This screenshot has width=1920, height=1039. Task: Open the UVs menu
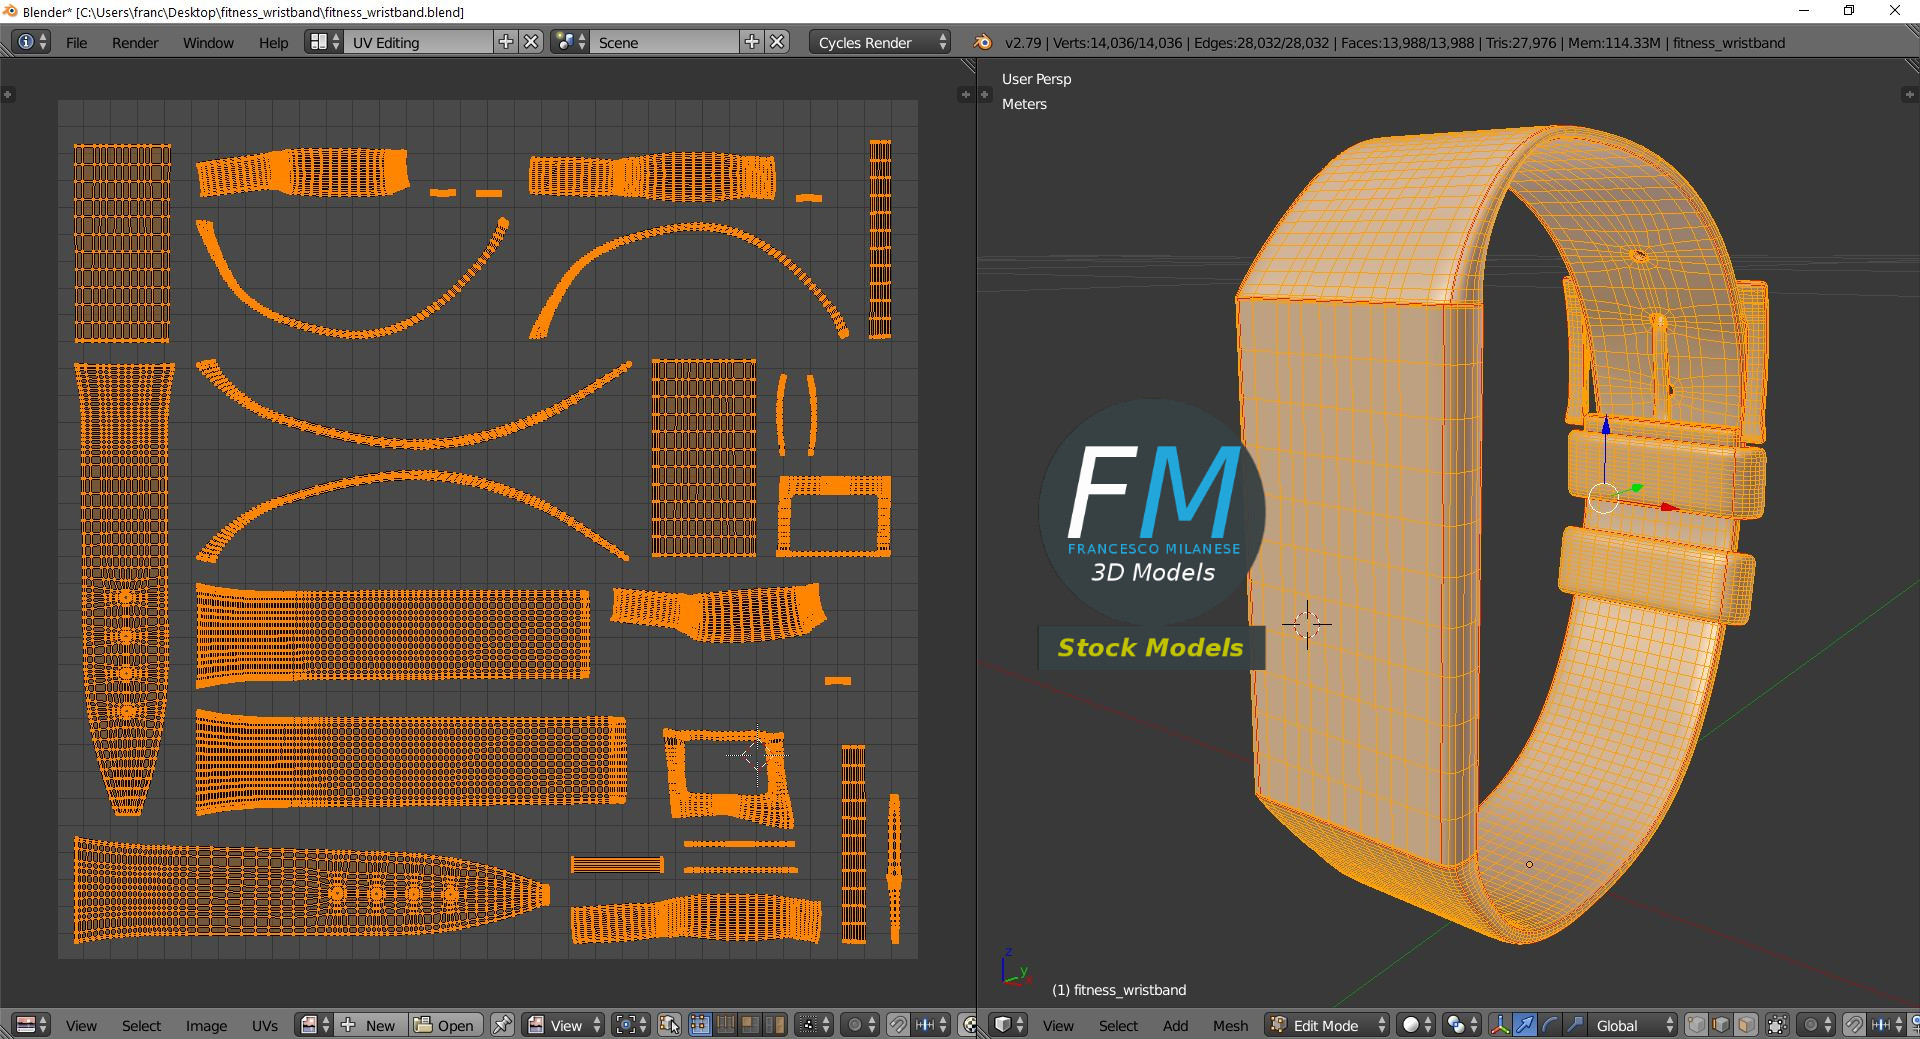tap(264, 1025)
